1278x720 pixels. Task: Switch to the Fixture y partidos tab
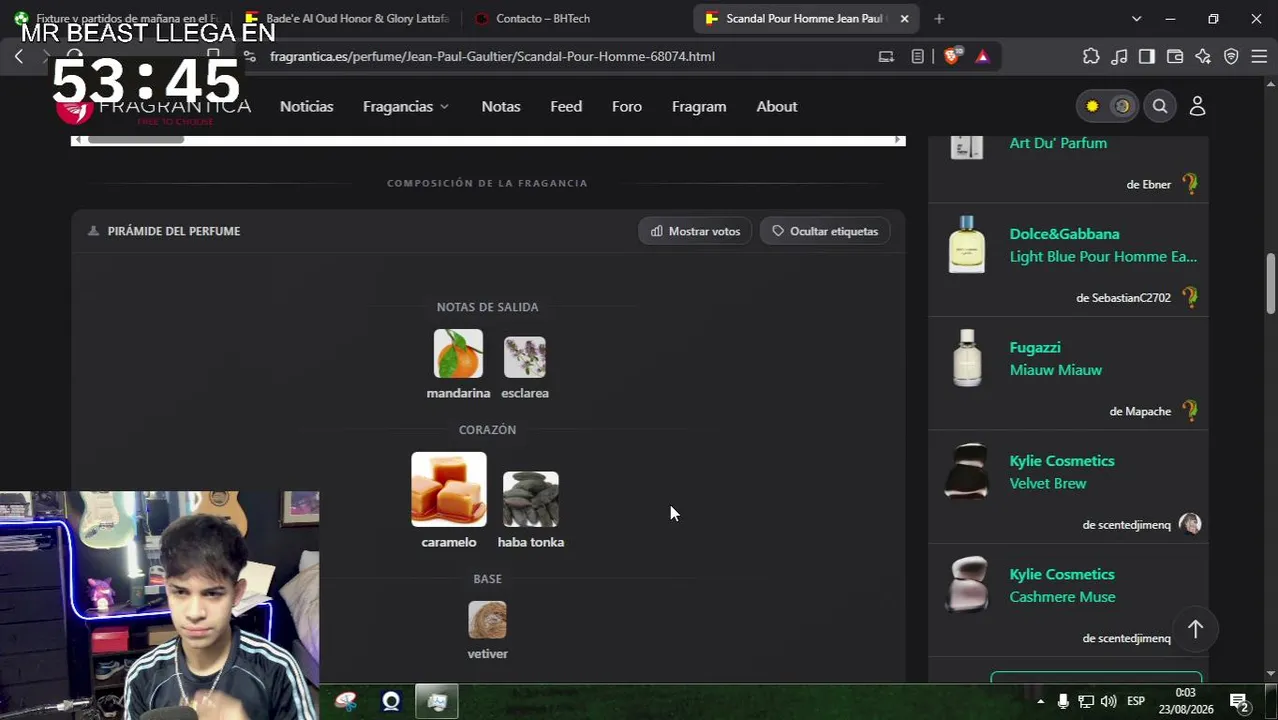tap(117, 18)
